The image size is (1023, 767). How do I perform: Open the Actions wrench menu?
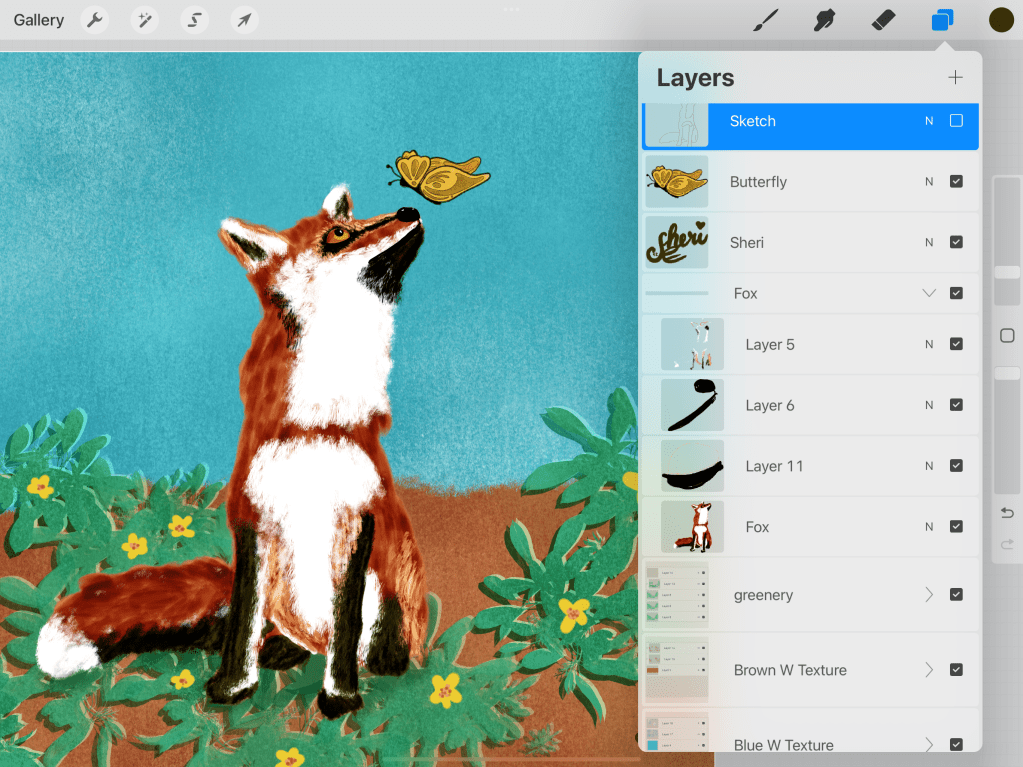pos(94,20)
